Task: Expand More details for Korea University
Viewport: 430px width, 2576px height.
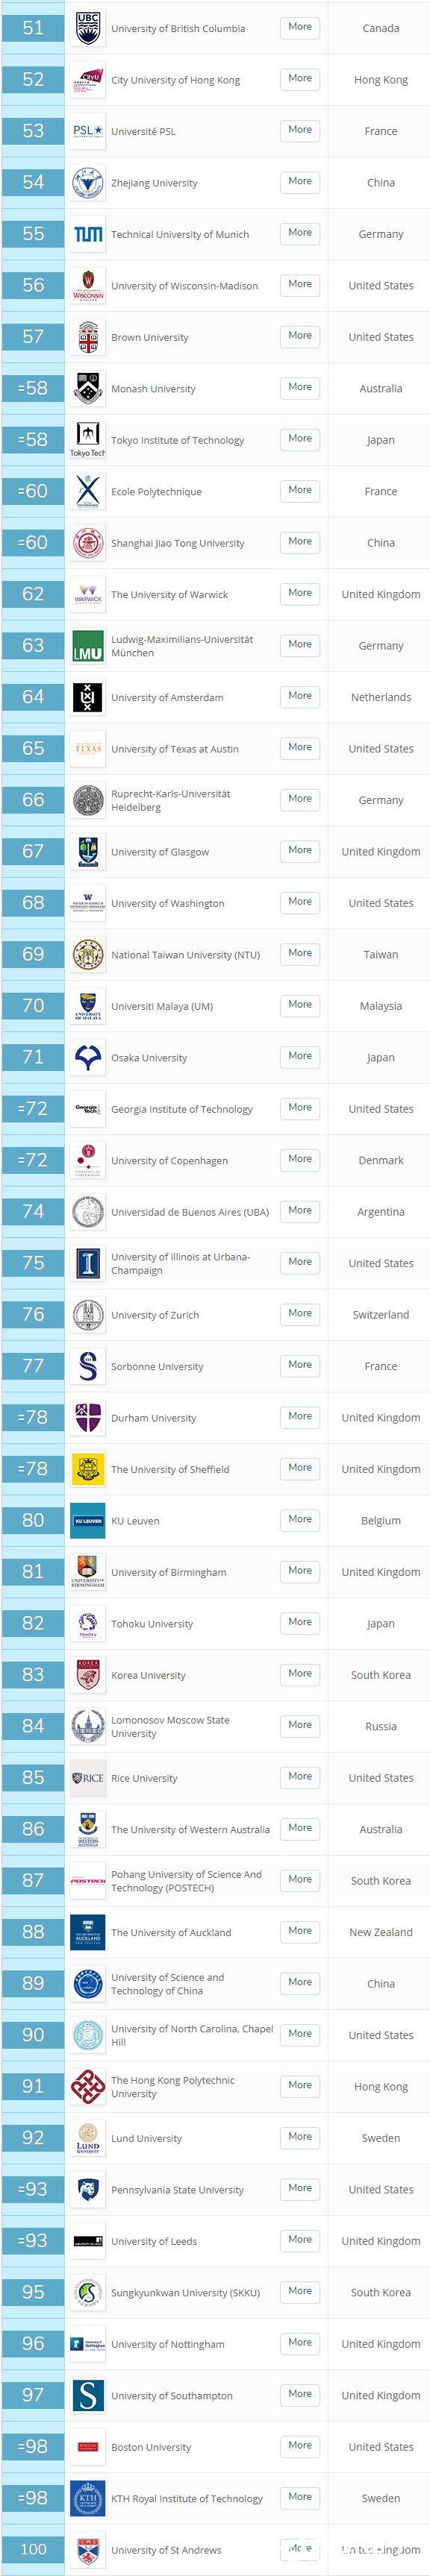Action: [x=300, y=1673]
